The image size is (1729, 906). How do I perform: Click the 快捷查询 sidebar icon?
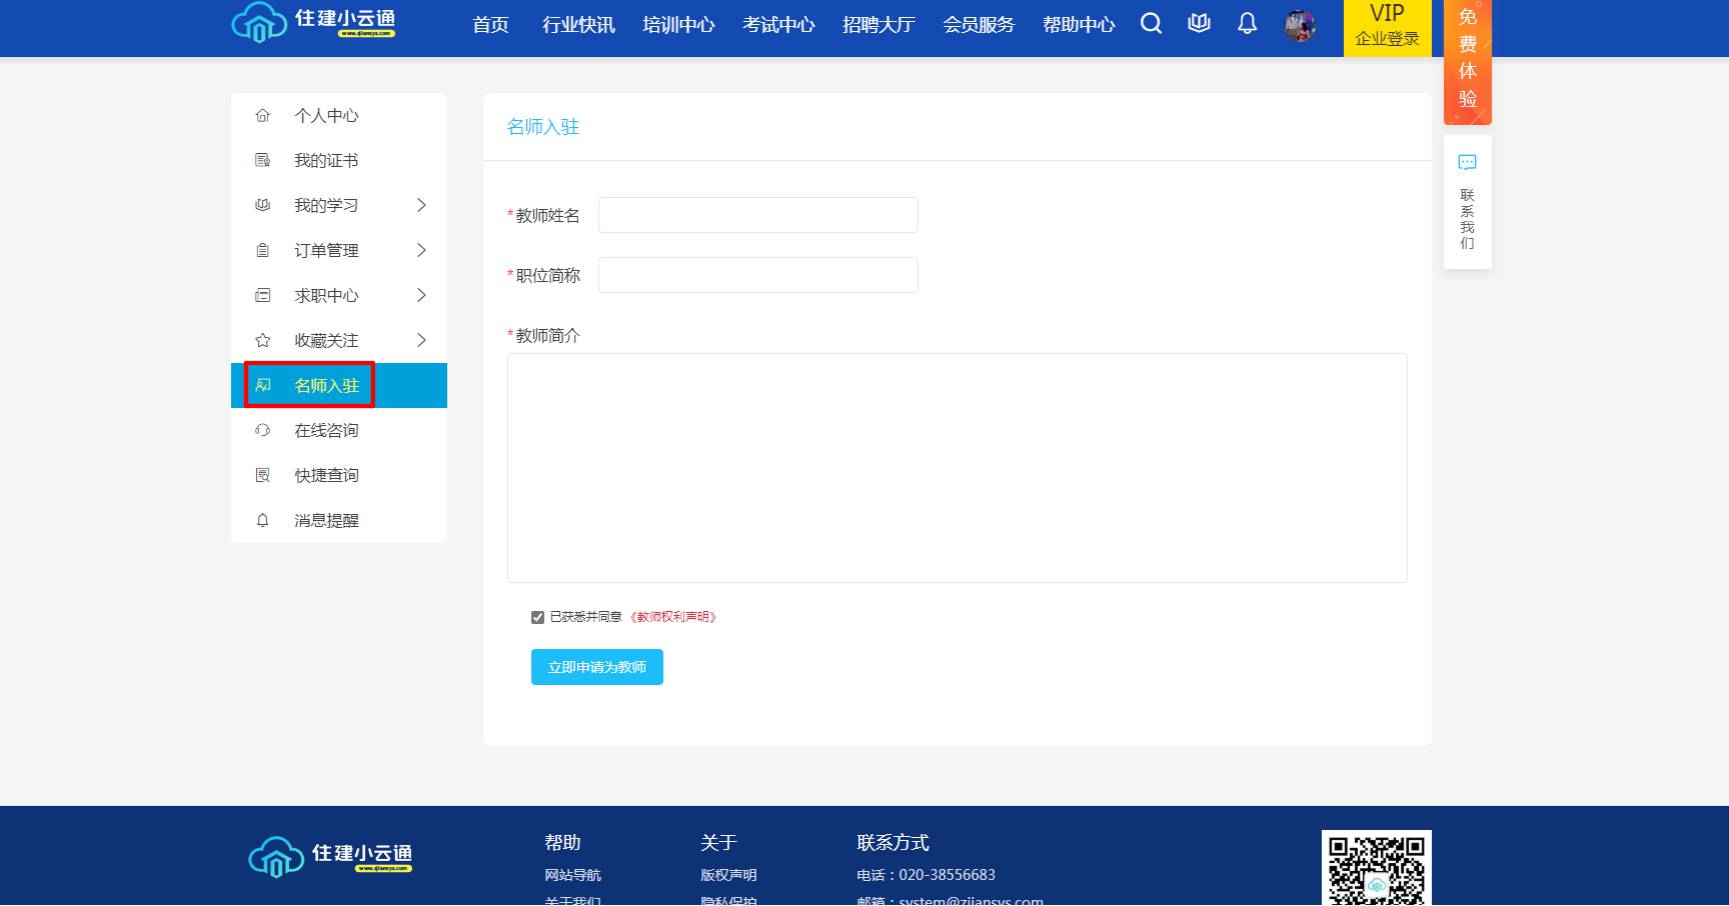coord(263,475)
